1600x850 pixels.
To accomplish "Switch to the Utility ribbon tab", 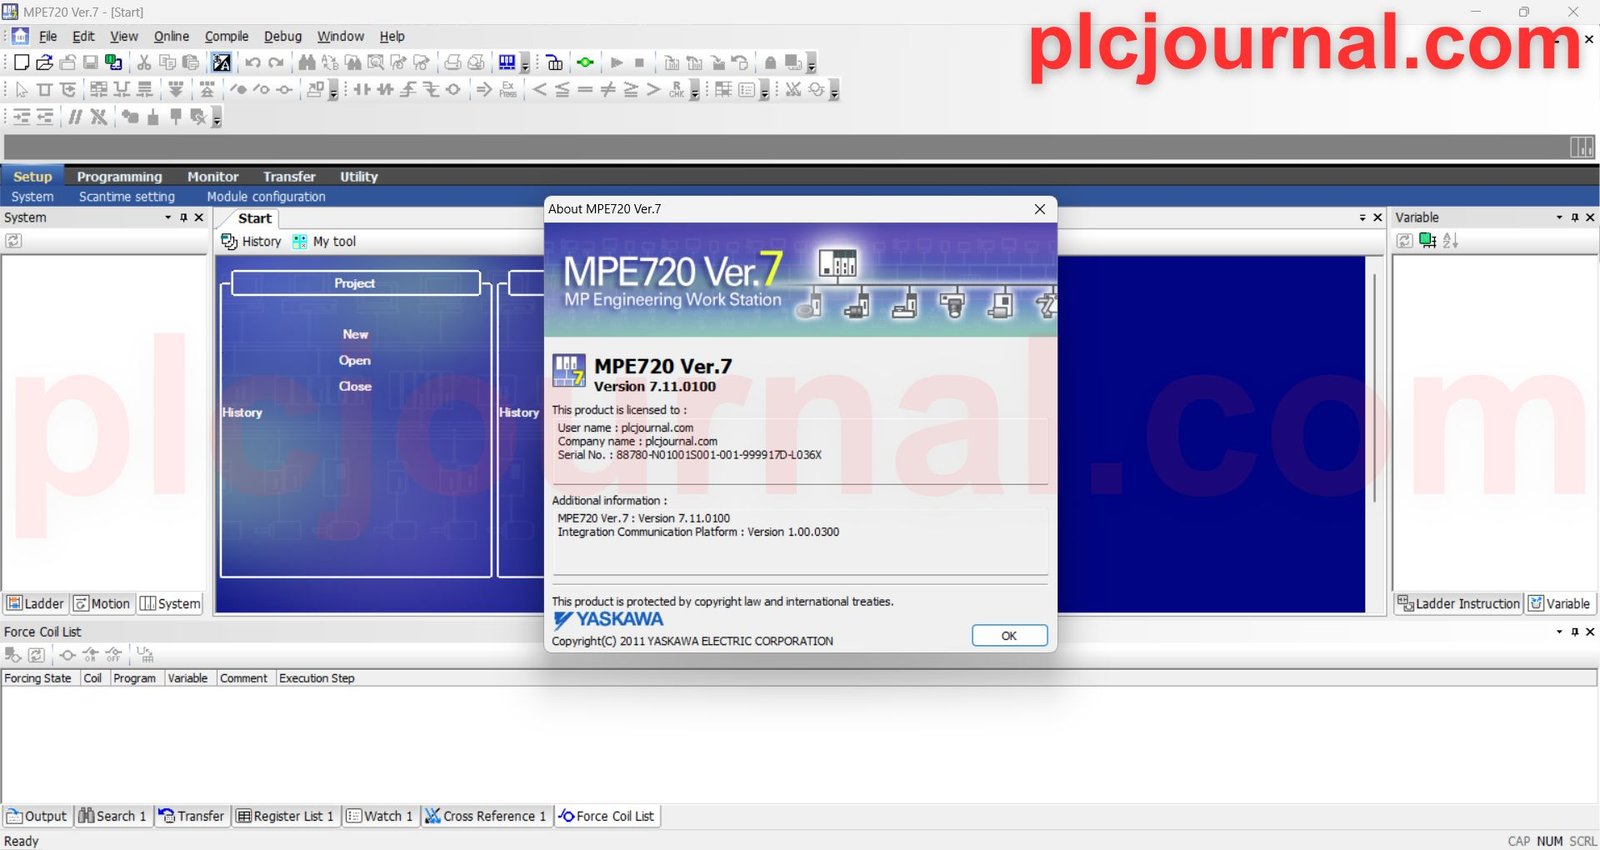I will pyautogui.click(x=358, y=176).
